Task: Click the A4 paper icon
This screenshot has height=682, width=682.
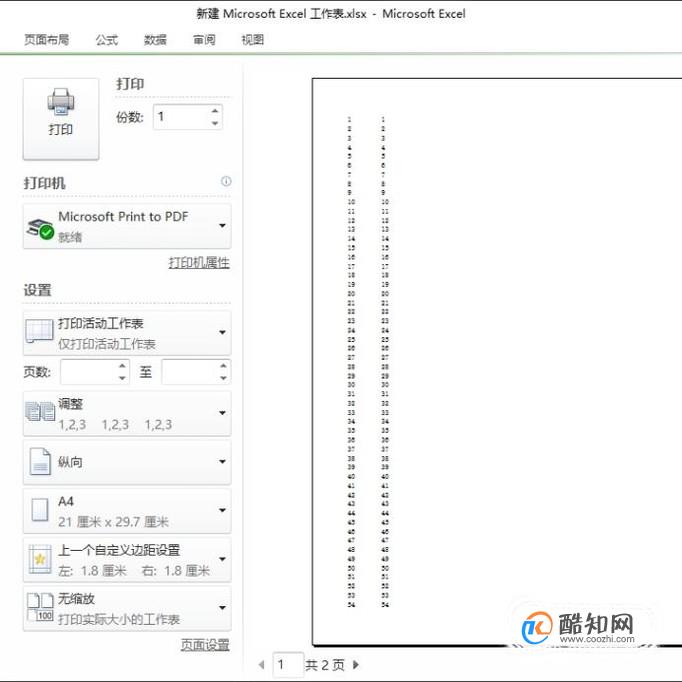Action: [40, 510]
